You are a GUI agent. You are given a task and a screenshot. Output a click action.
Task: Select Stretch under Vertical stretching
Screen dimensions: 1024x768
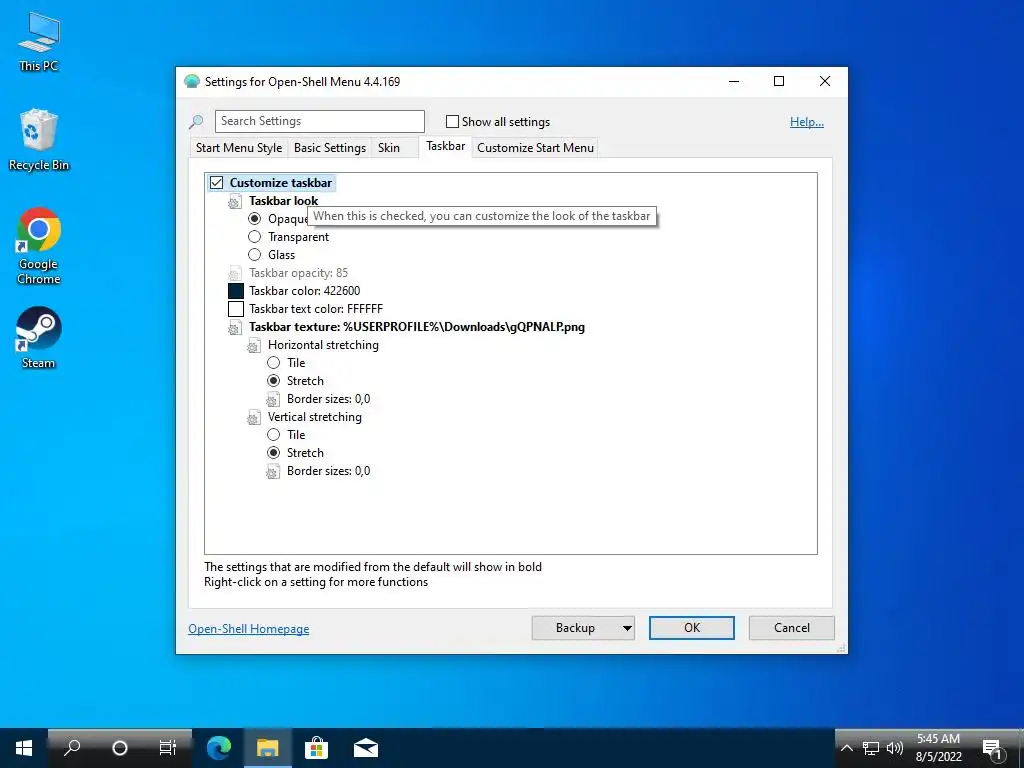274,453
